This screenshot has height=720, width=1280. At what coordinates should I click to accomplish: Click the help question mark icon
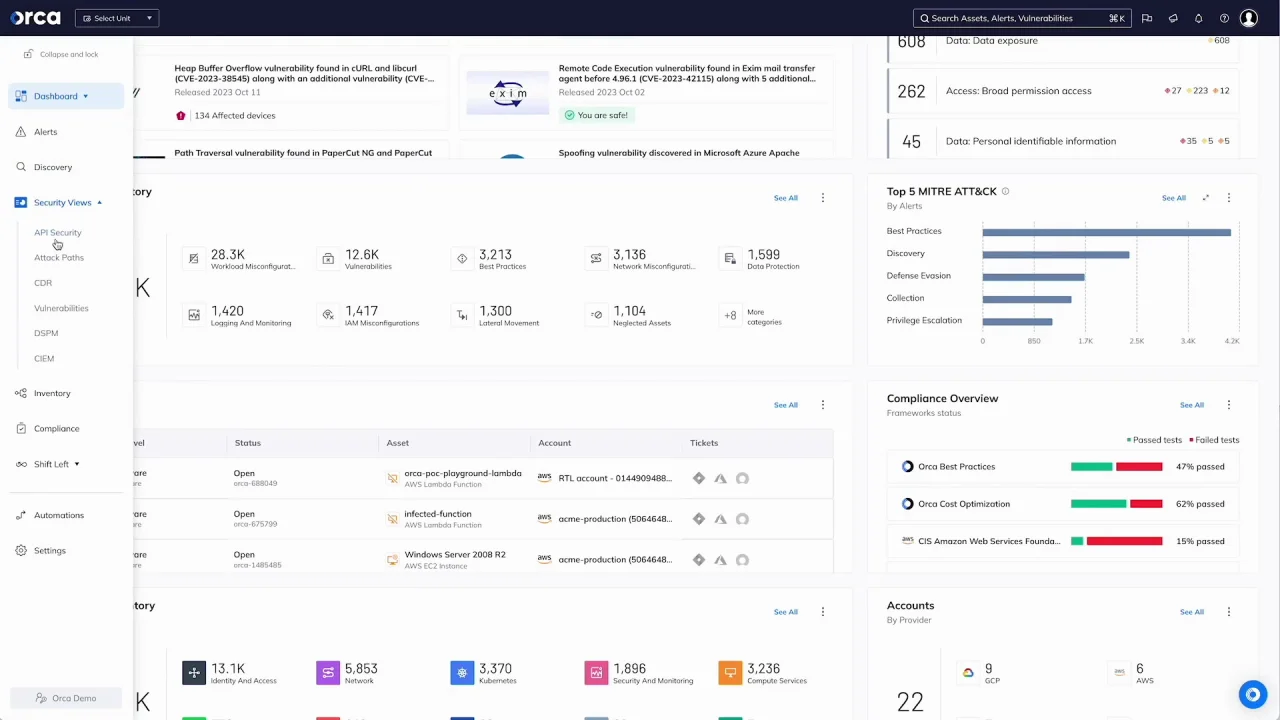1224,18
